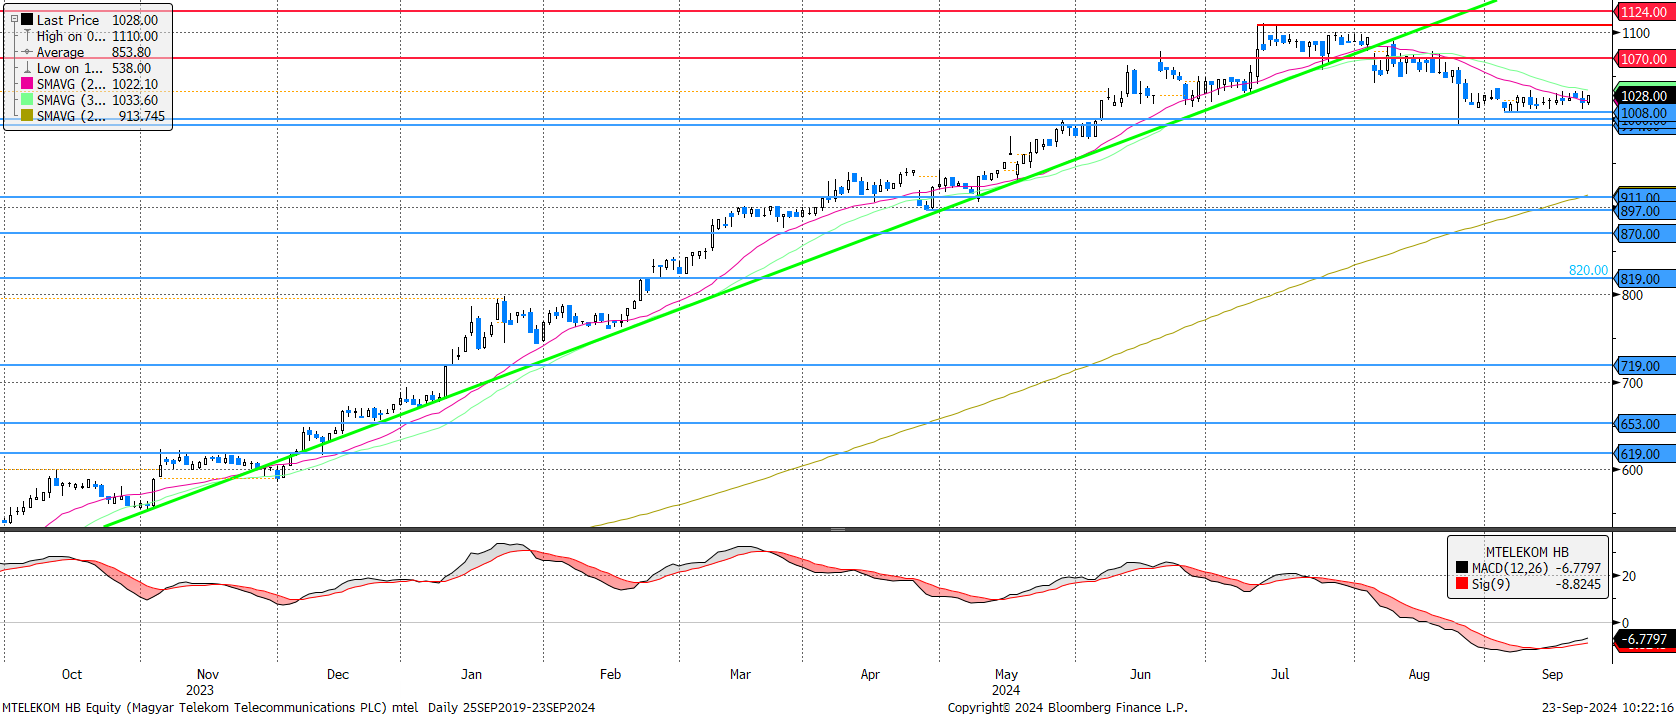Click the MTELEKOM HB Equity footer title
This screenshot has width=1676, height=716.
click(61, 707)
